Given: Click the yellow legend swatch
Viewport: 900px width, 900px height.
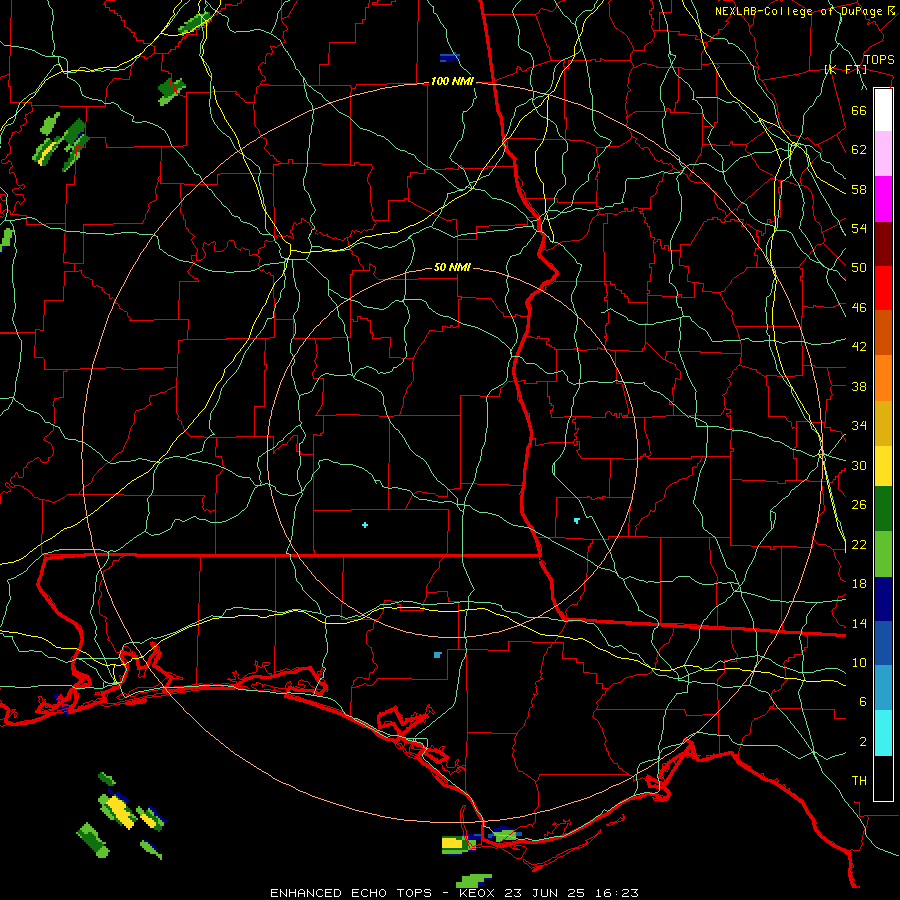Looking at the screenshot, I should point(883,466).
